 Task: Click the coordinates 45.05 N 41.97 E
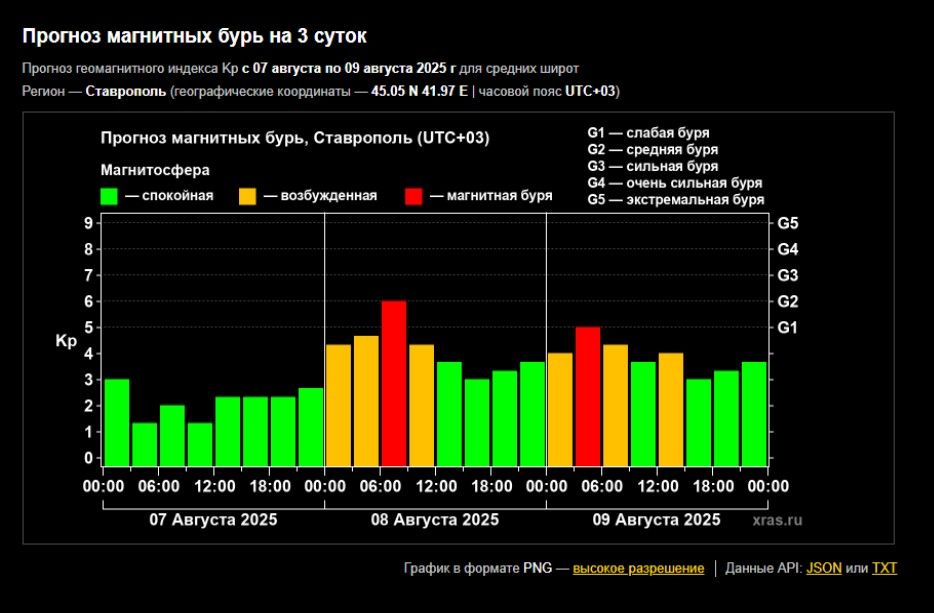click(x=419, y=92)
